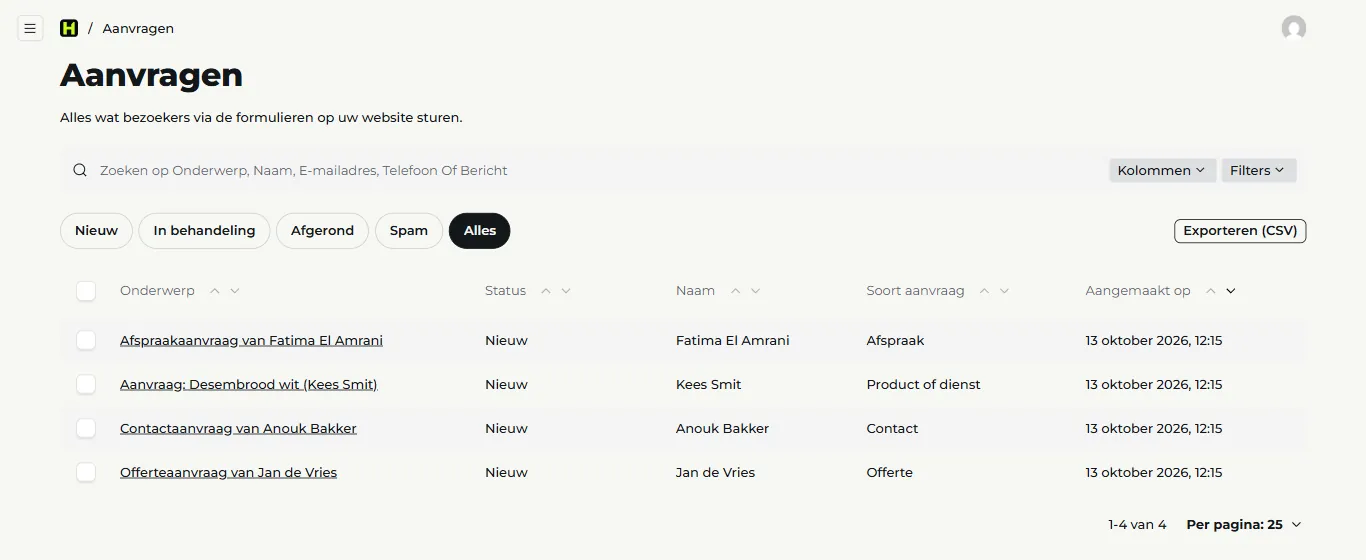This screenshot has height=560, width=1366.
Task: Click the Soort aanvraag column header
Action: (915, 291)
